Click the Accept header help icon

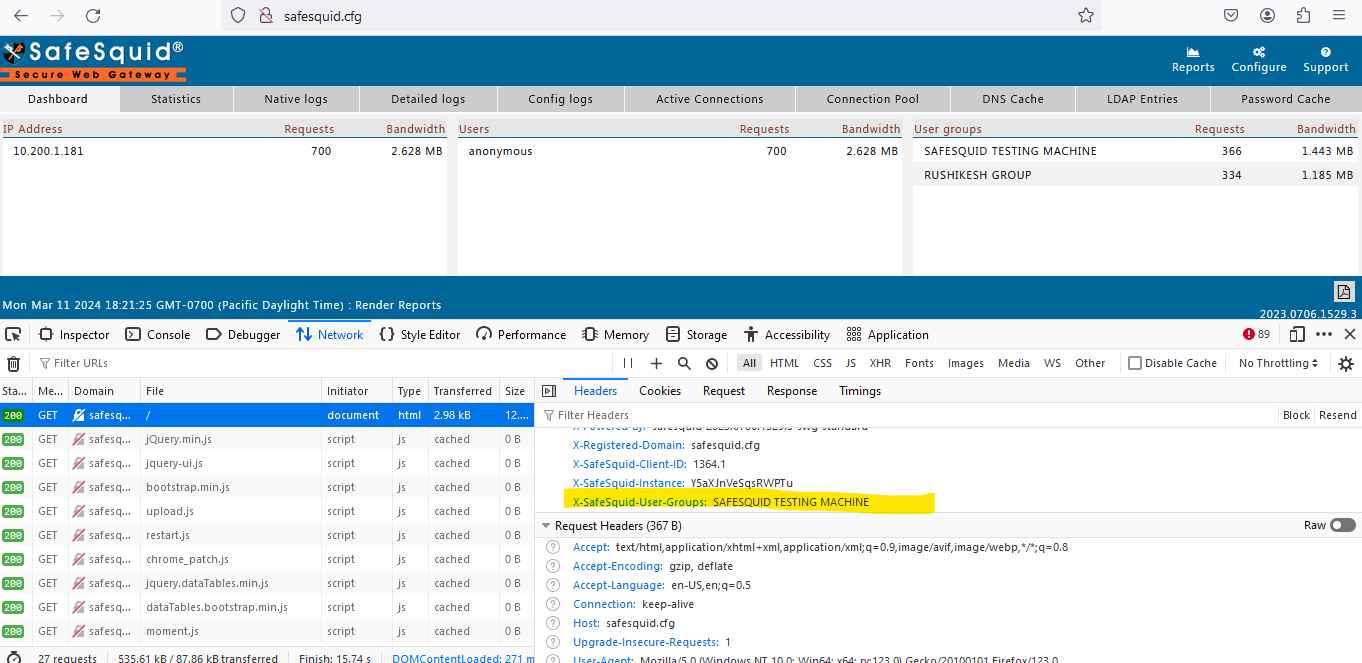[553, 547]
